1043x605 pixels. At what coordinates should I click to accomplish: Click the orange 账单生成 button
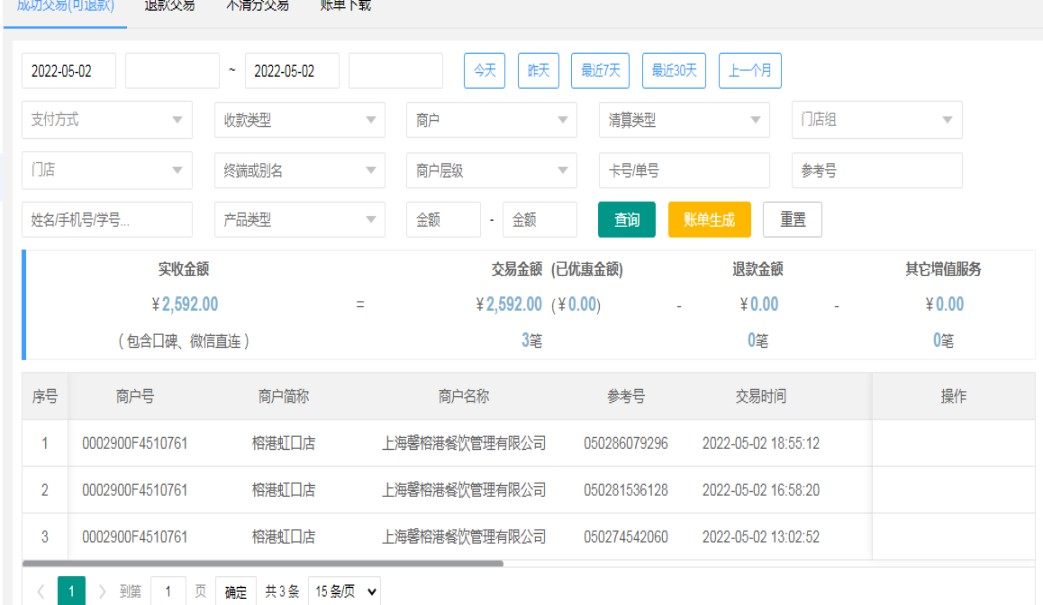[709, 220]
